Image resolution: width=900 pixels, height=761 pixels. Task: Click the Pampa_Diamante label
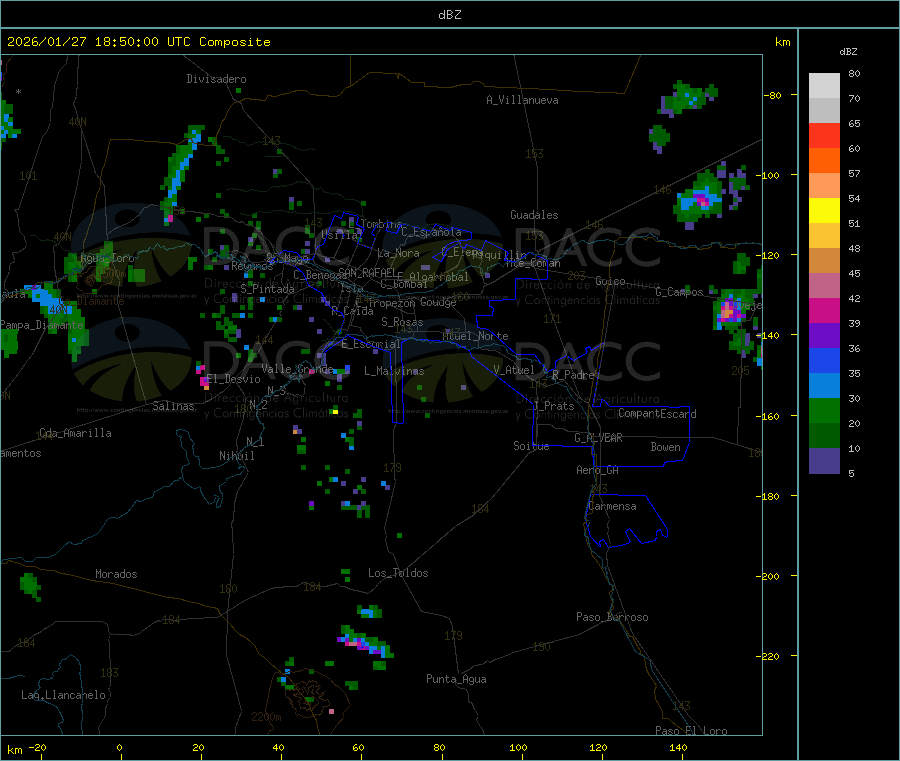tap(41, 325)
